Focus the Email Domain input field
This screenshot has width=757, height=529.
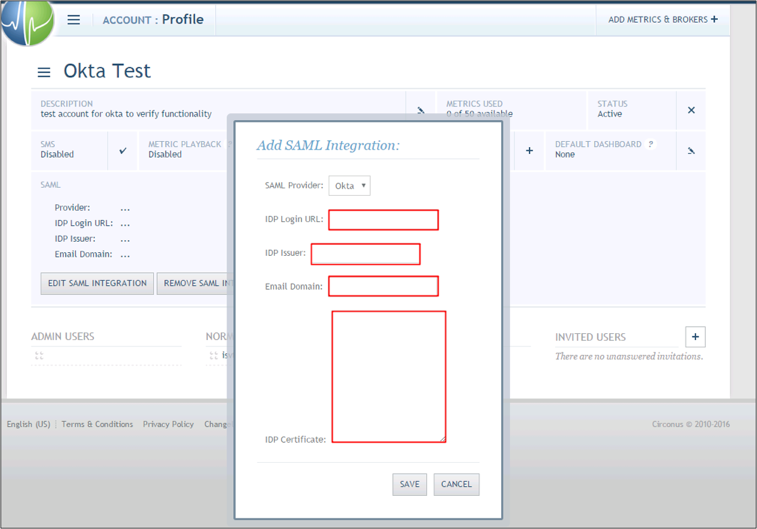click(383, 287)
